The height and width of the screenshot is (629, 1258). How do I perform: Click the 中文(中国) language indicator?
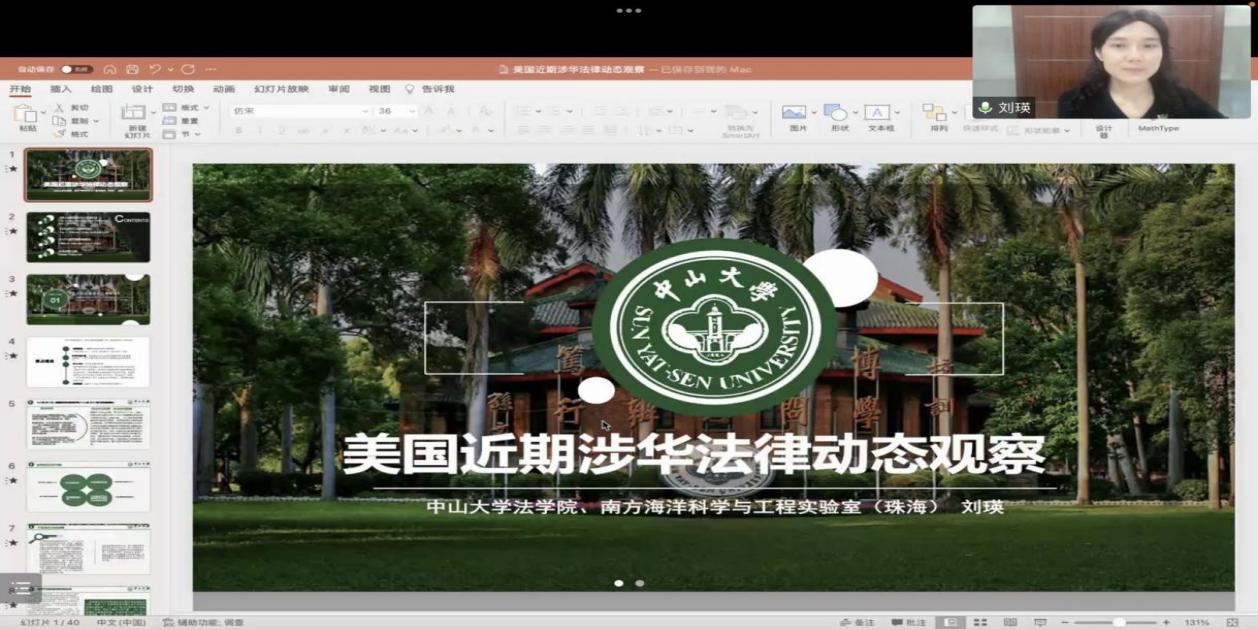click(121, 622)
